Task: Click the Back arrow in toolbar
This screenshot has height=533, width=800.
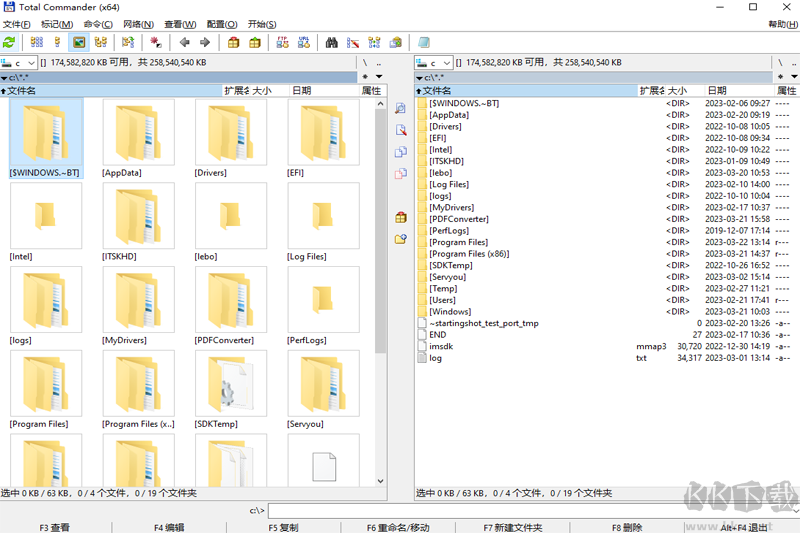Action: pos(184,43)
